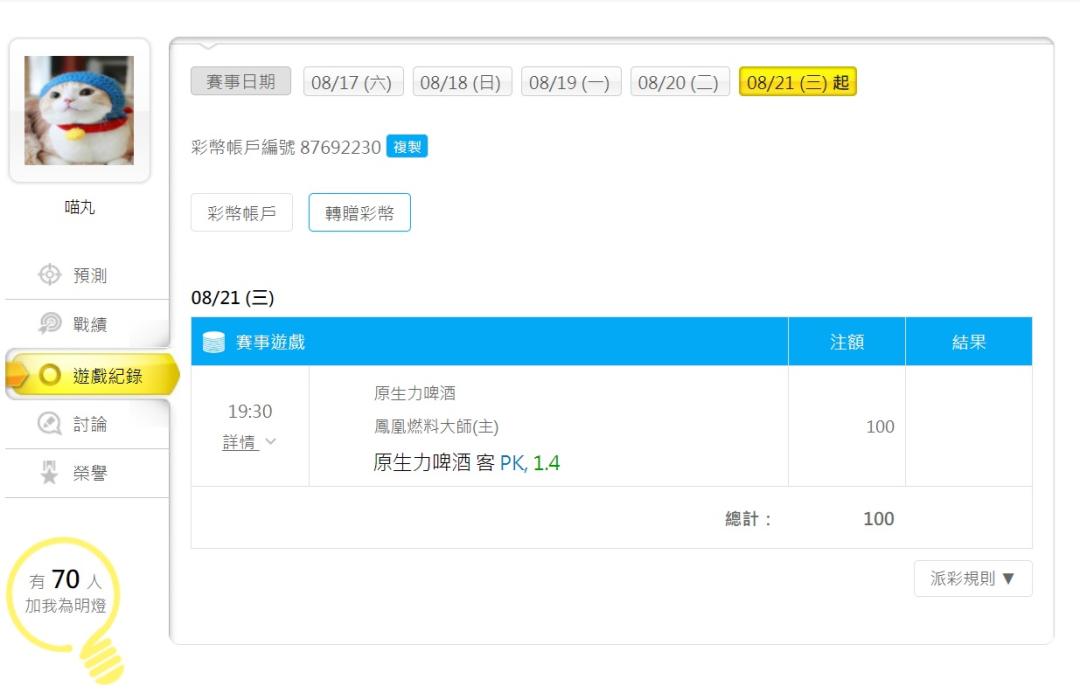Click the 賽事遊戲 header title
The image size is (1080, 693).
click(x=270, y=342)
